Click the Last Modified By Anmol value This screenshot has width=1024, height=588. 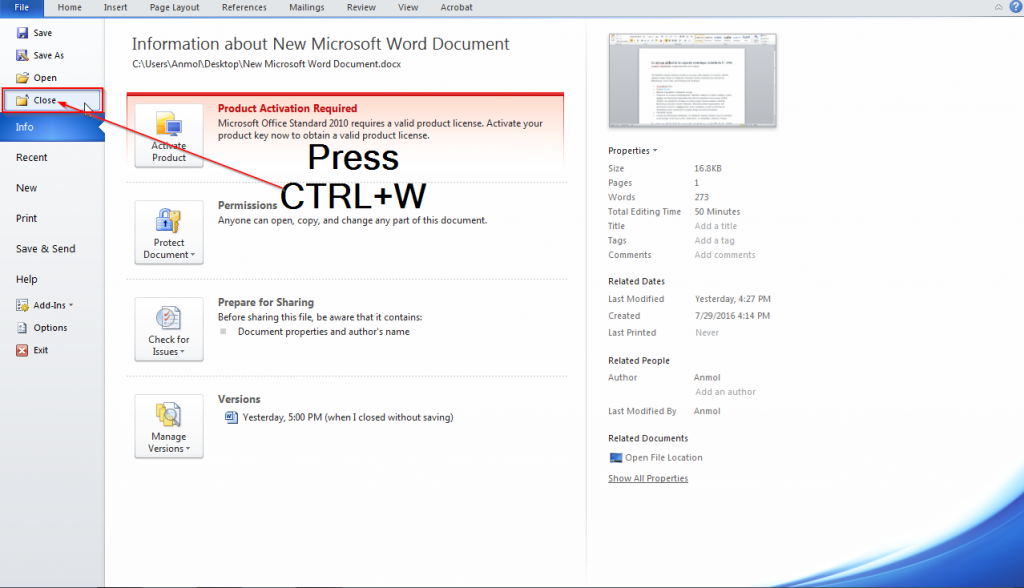click(707, 411)
